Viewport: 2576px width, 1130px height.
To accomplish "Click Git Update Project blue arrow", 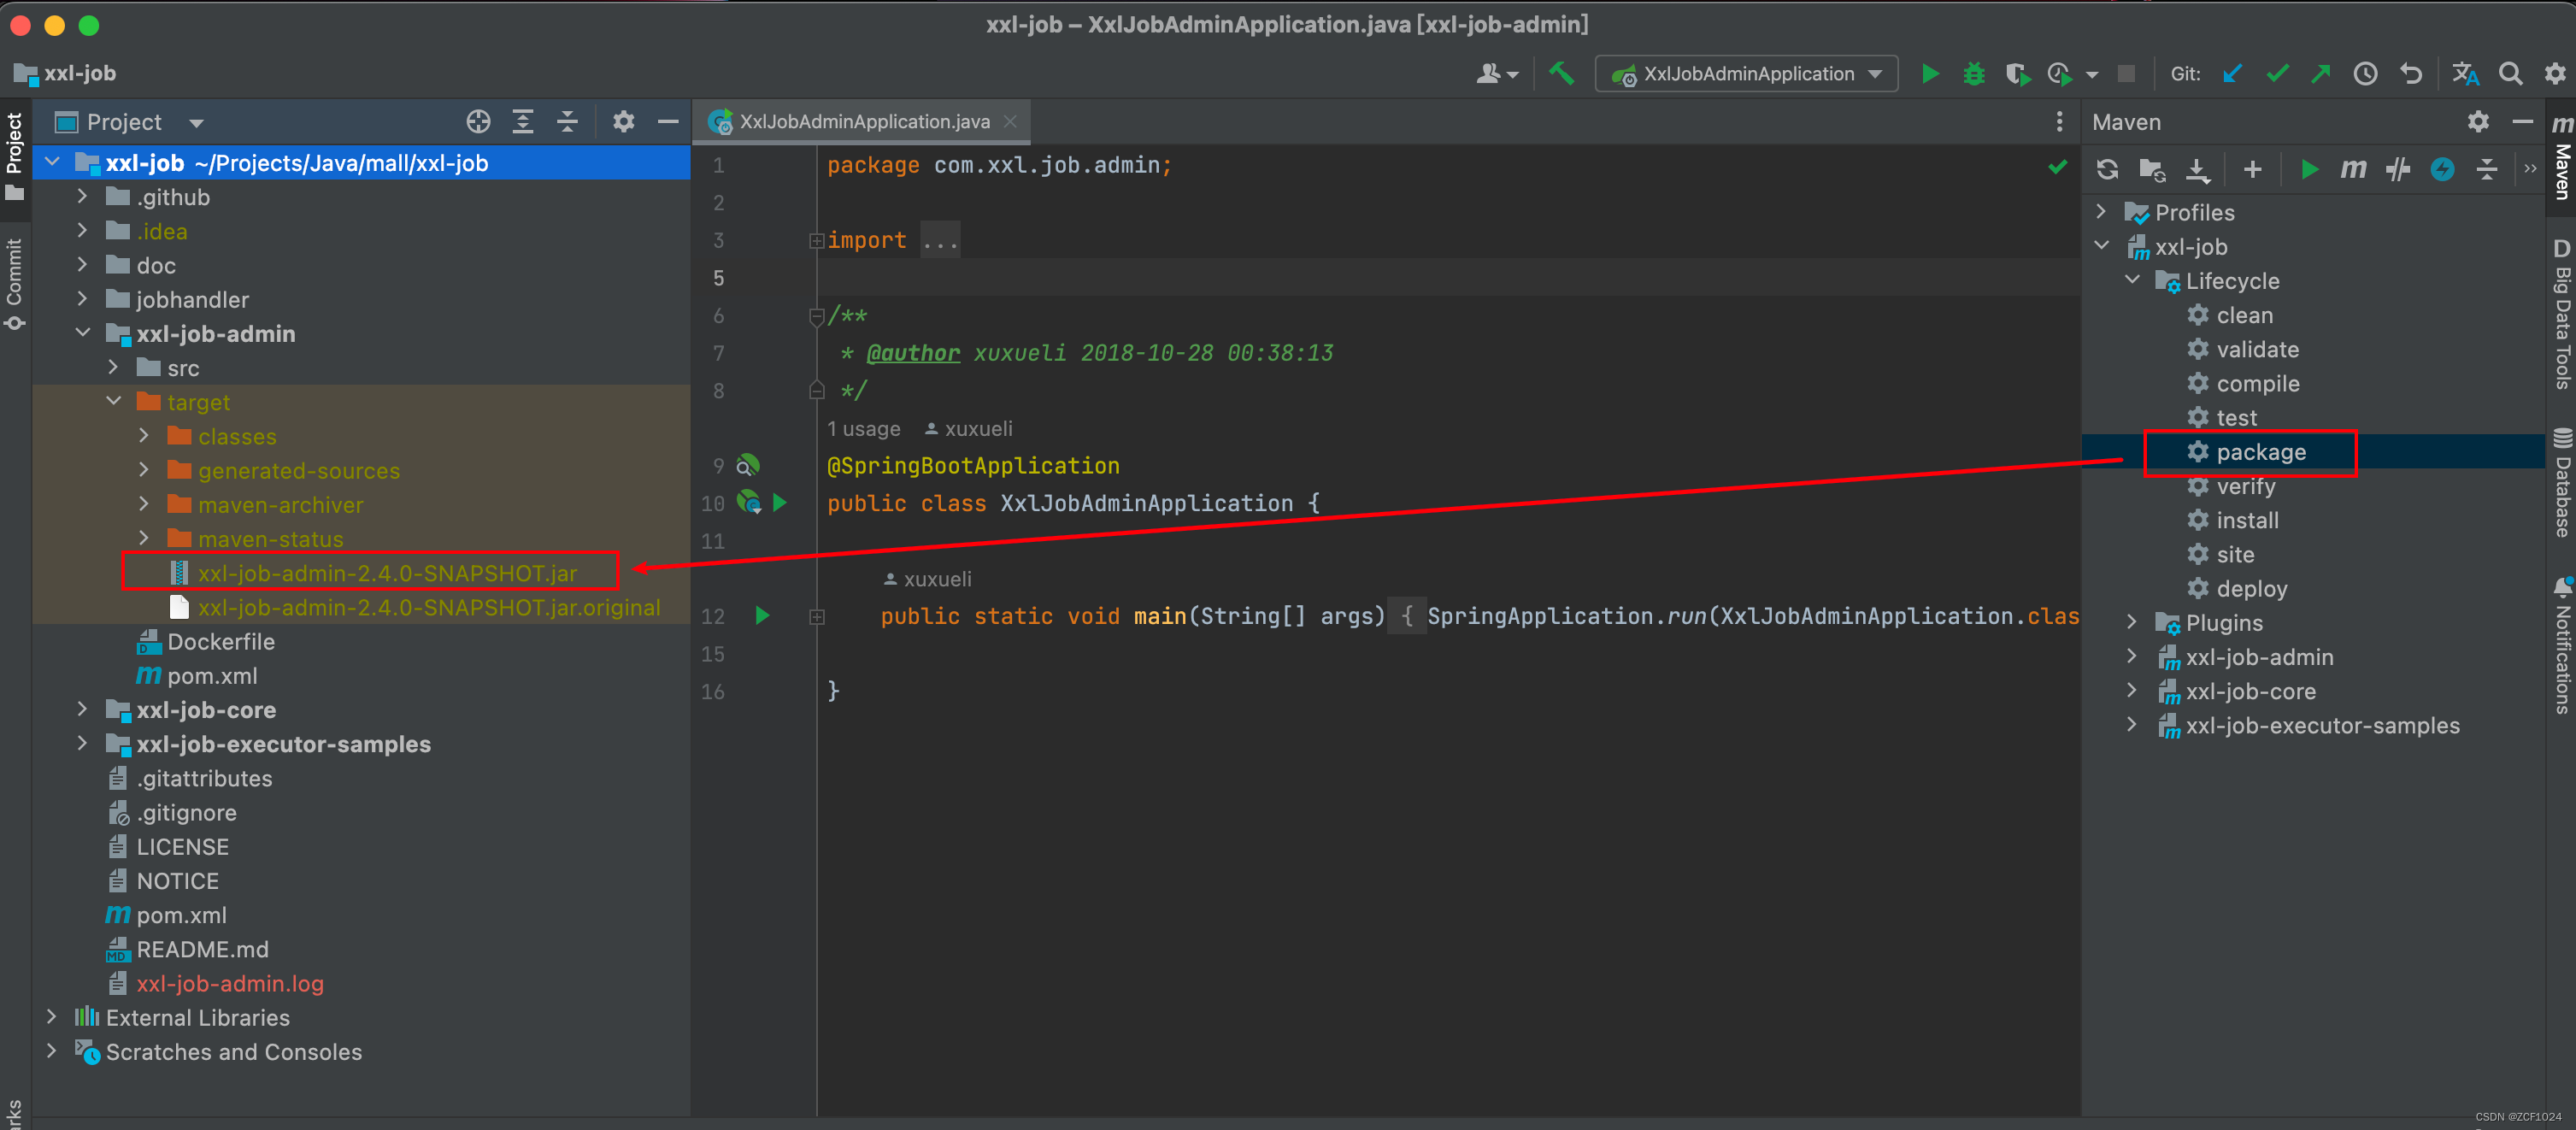I will tap(2232, 73).
